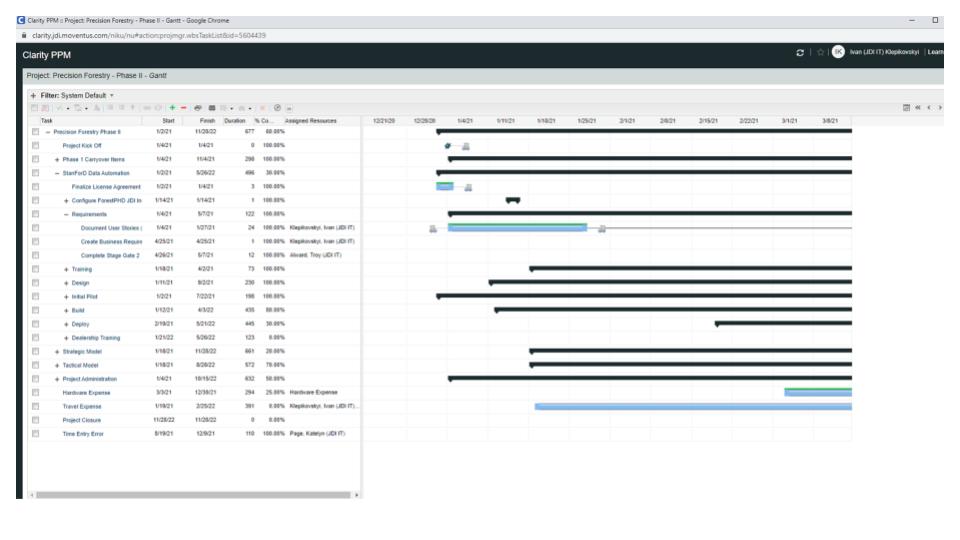The height and width of the screenshot is (540, 960).
Task: Tick checkbox for Time Entry Error row
Action: [36, 433]
